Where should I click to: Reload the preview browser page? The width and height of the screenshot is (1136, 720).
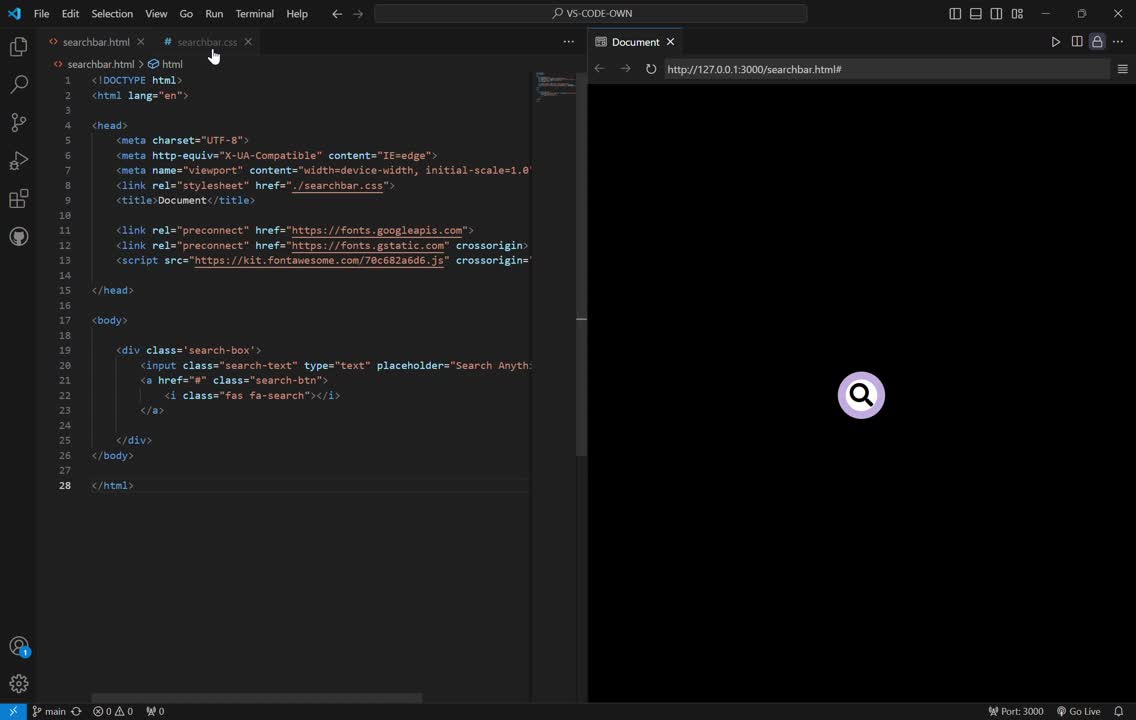tap(651, 69)
